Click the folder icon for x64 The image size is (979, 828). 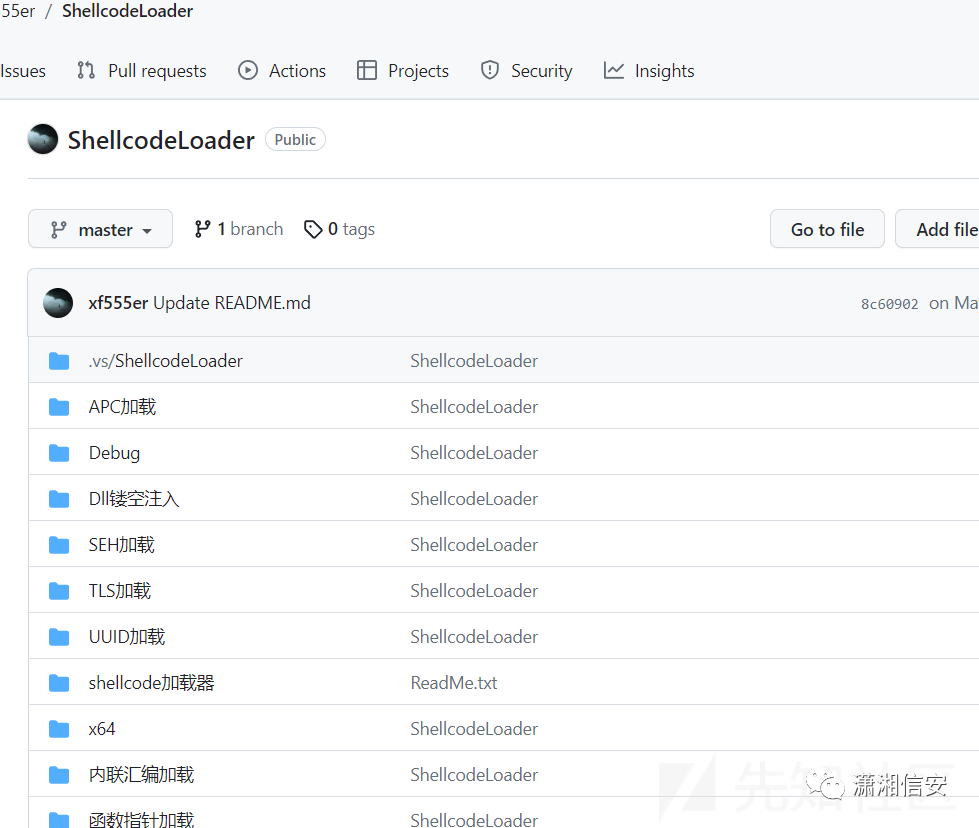59,729
